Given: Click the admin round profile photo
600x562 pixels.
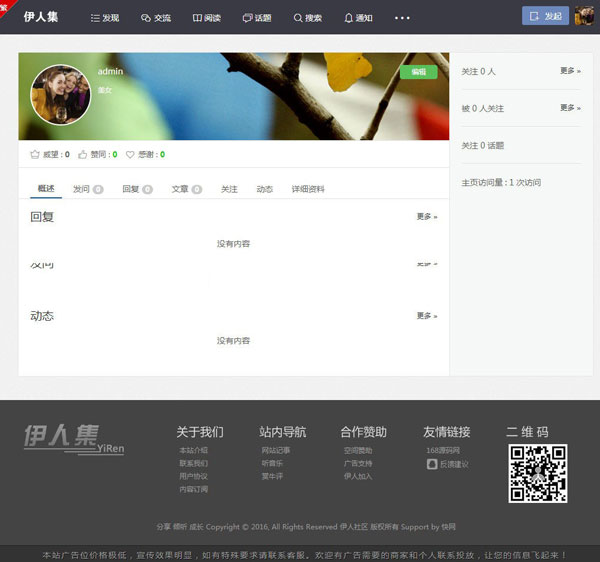Looking at the screenshot, I should [60, 95].
